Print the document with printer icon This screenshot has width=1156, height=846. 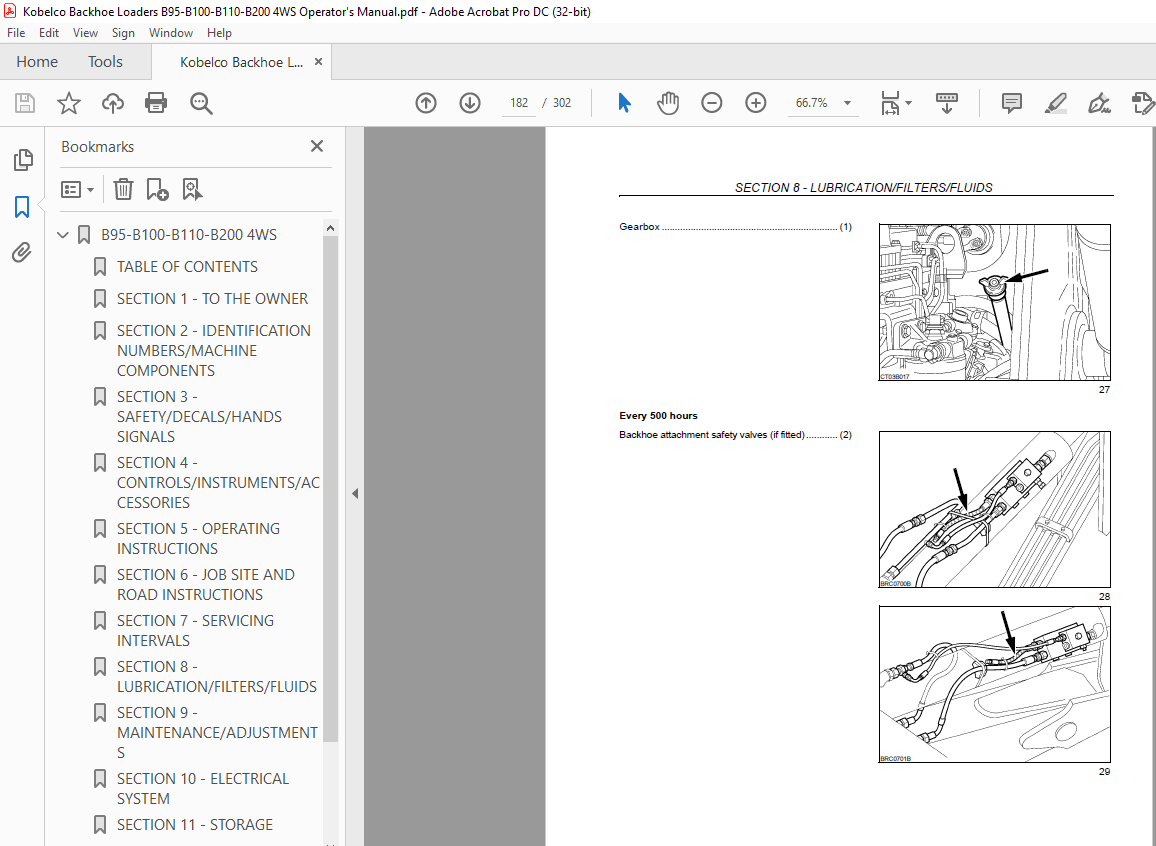tap(156, 103)
